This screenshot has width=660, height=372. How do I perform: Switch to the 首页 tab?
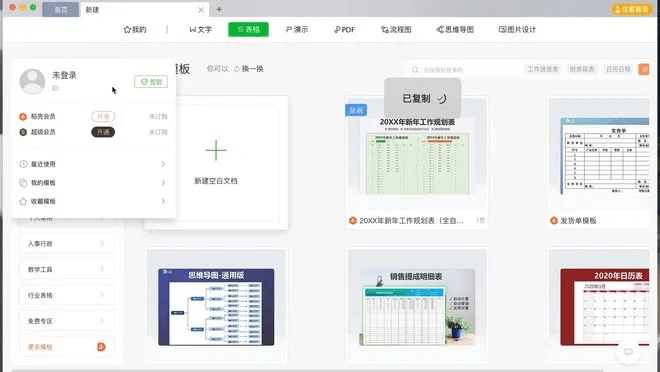point(61,9)
